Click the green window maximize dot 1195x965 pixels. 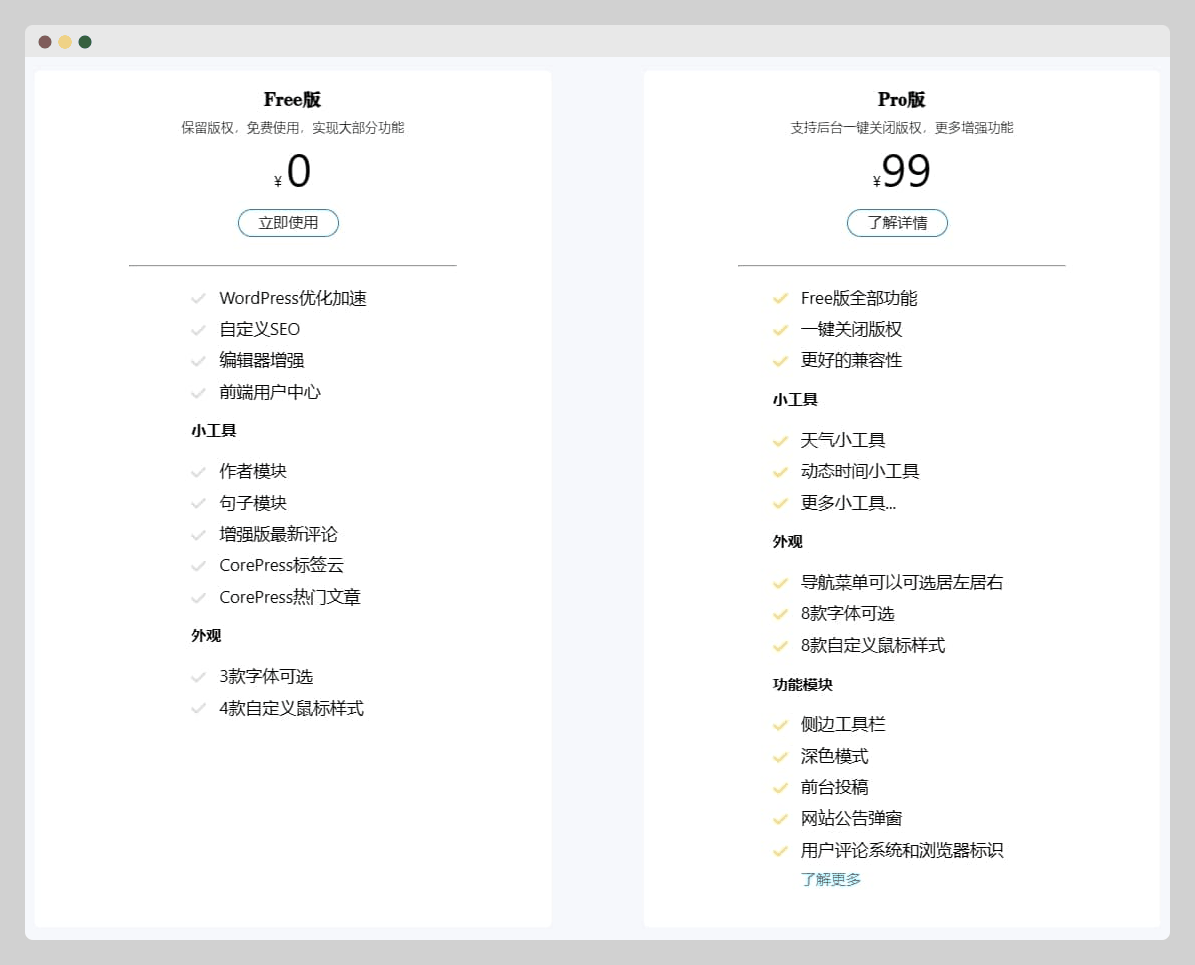85,42
